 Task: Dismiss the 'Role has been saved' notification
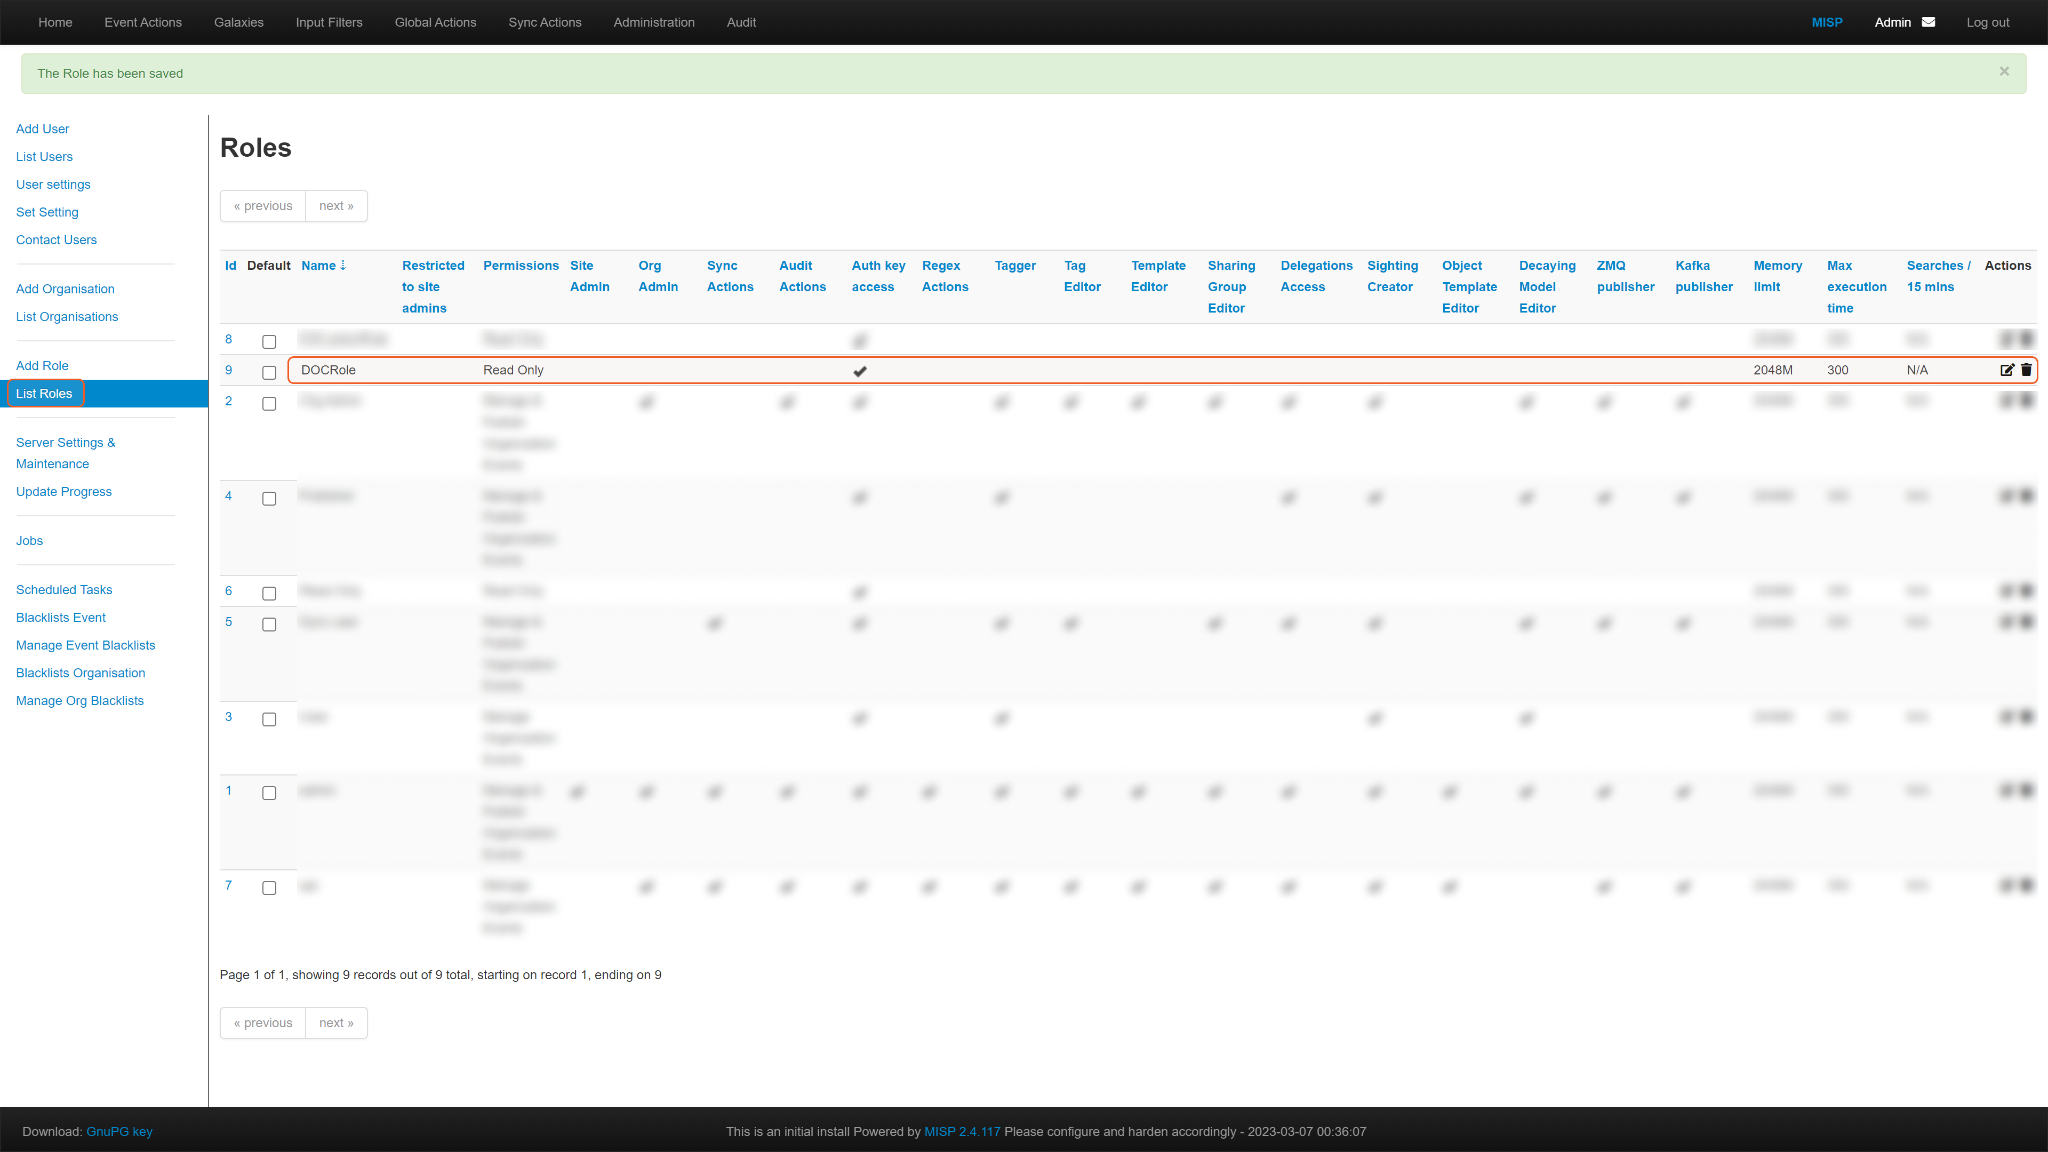coord(2004,72)
